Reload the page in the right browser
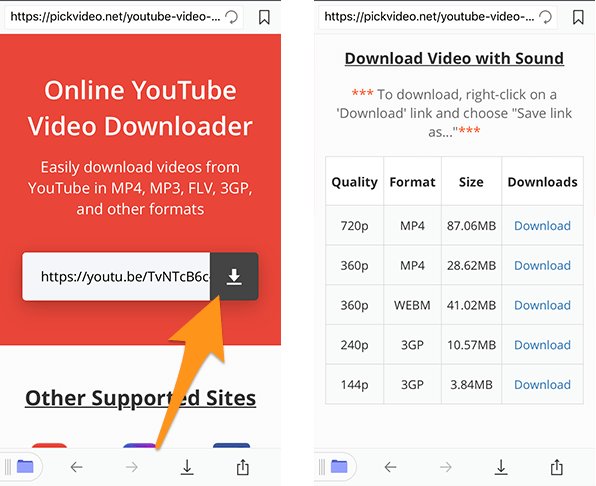This screenshot has width=596, height=486. point(545,17)
